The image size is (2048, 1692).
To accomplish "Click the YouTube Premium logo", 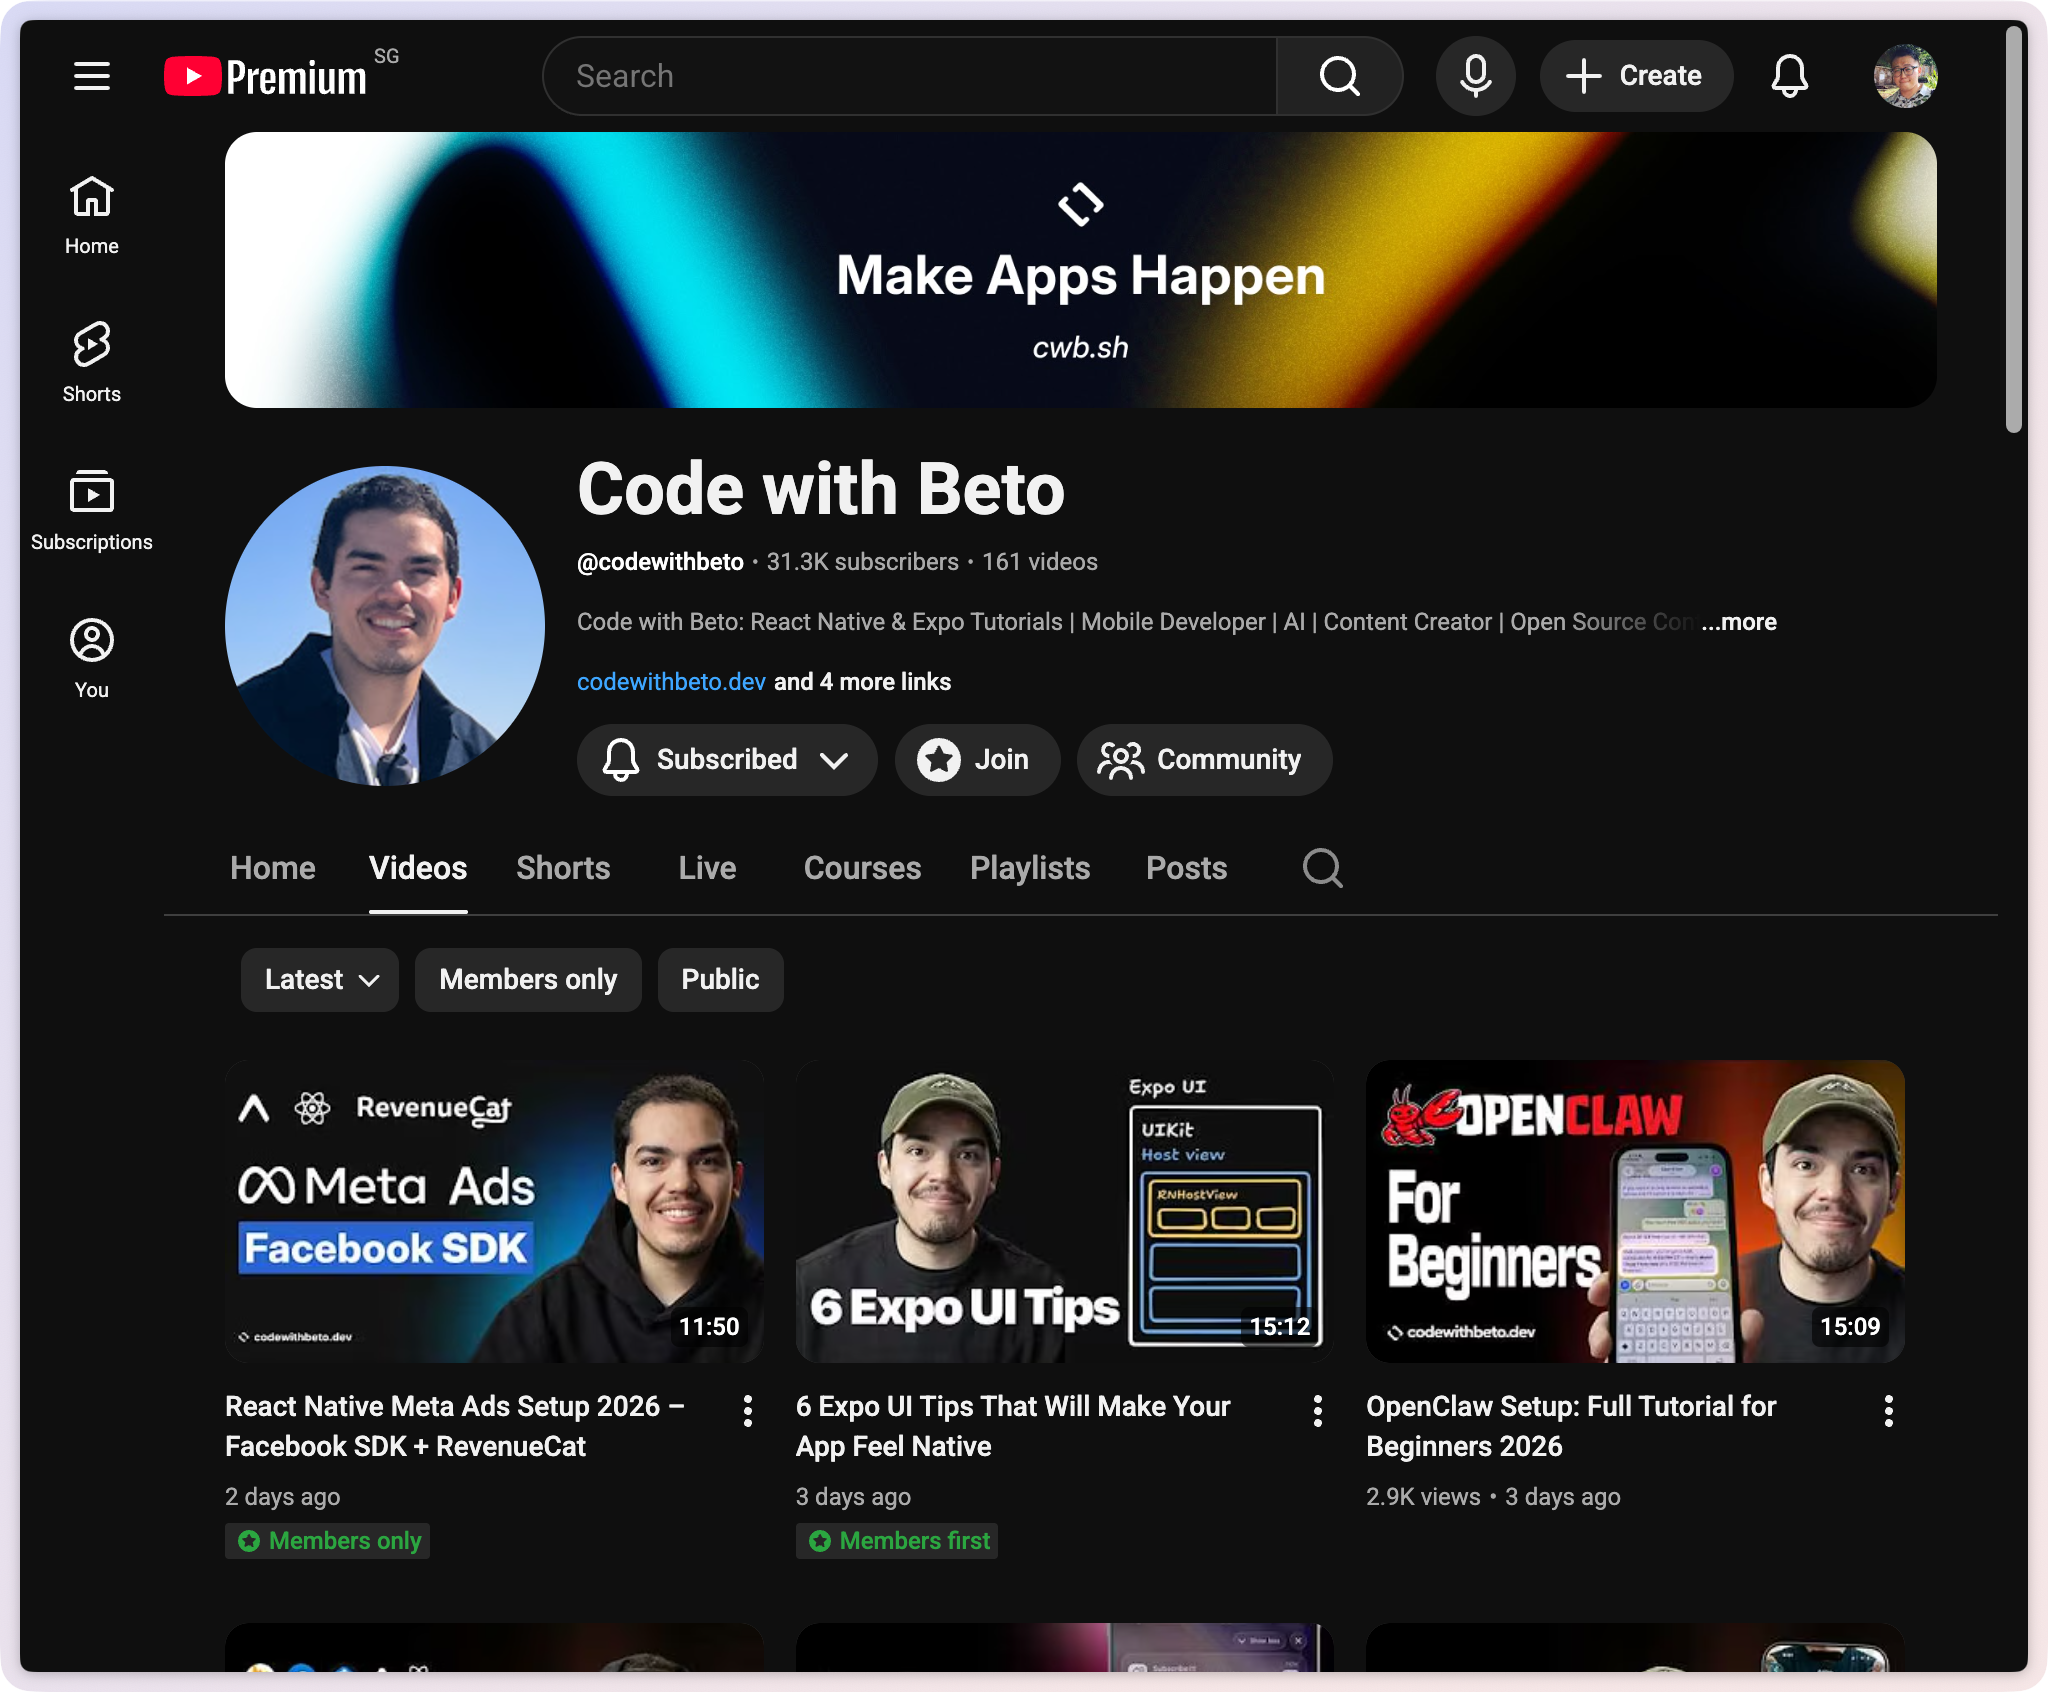I will 266,76.
